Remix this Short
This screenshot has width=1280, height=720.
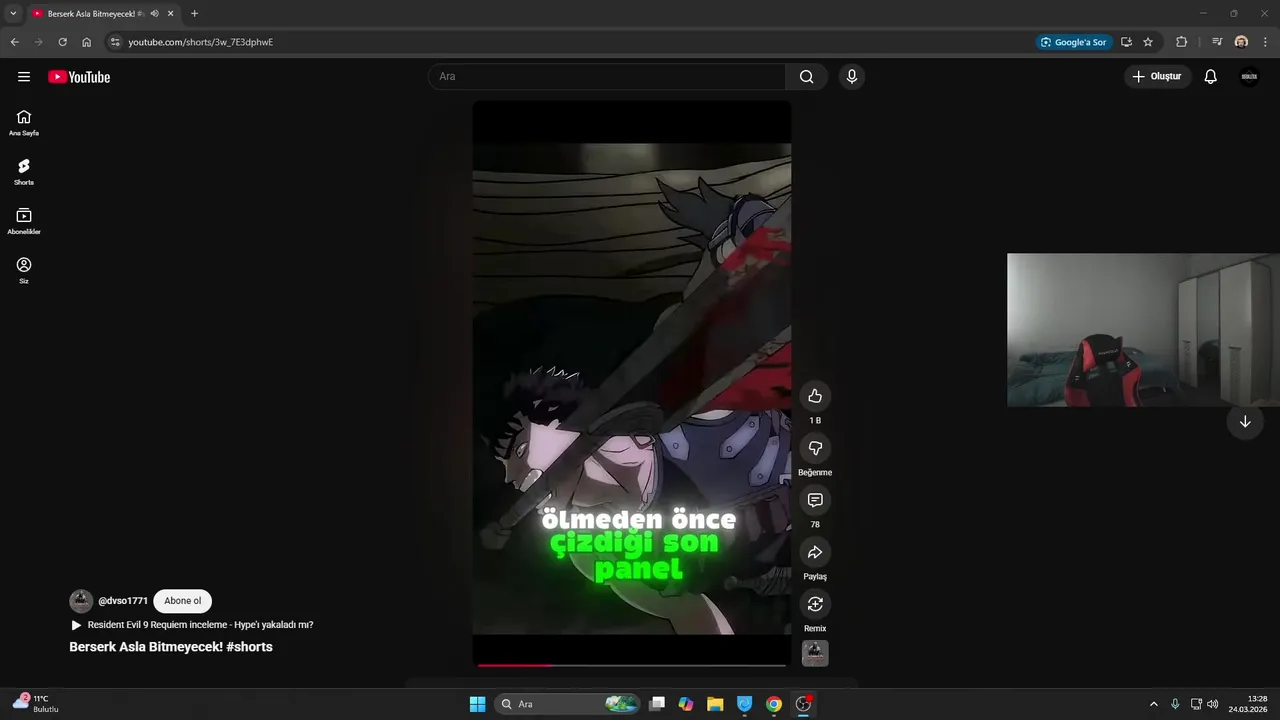click(x=815, y=604)
